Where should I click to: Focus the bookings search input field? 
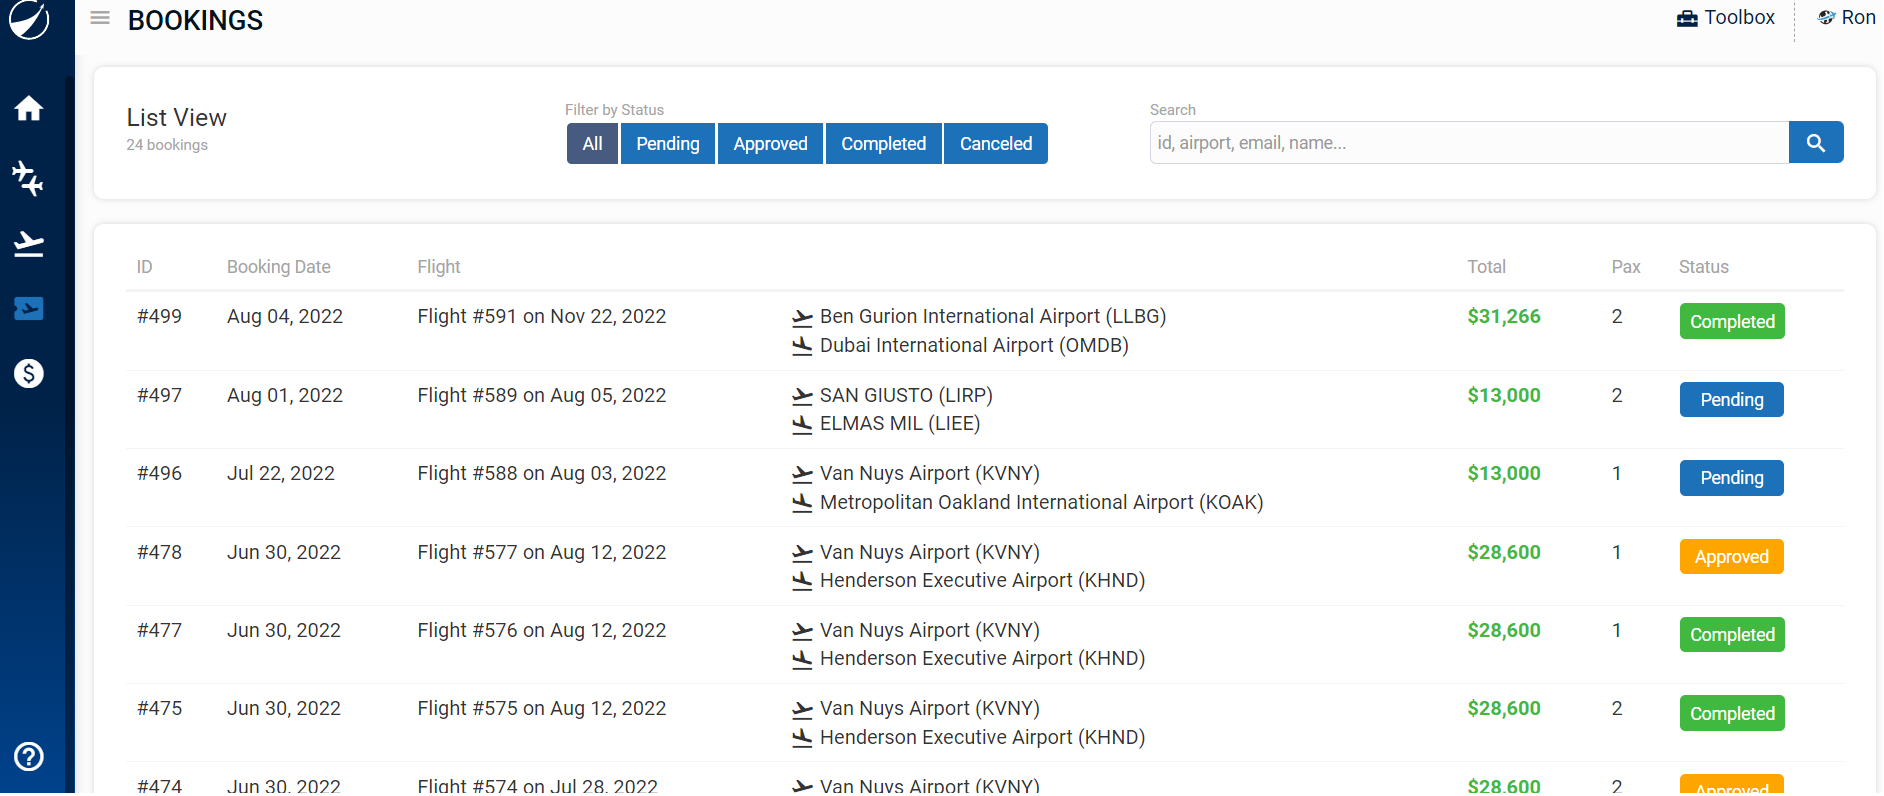tap(1469, 143)
